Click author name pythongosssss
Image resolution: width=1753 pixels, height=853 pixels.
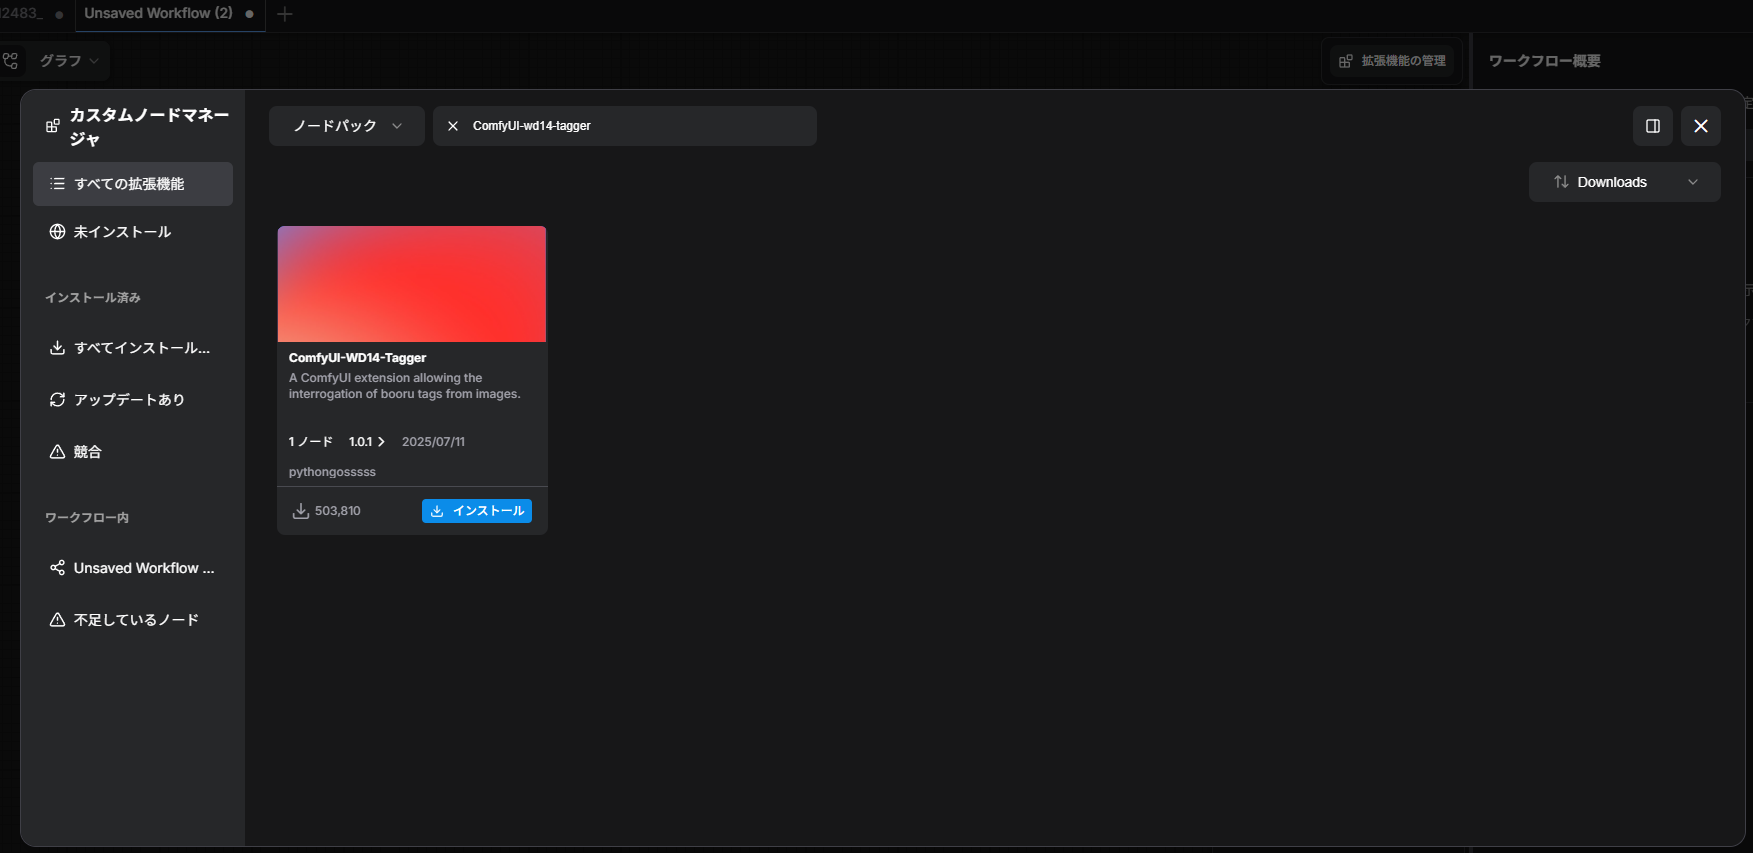332,472
